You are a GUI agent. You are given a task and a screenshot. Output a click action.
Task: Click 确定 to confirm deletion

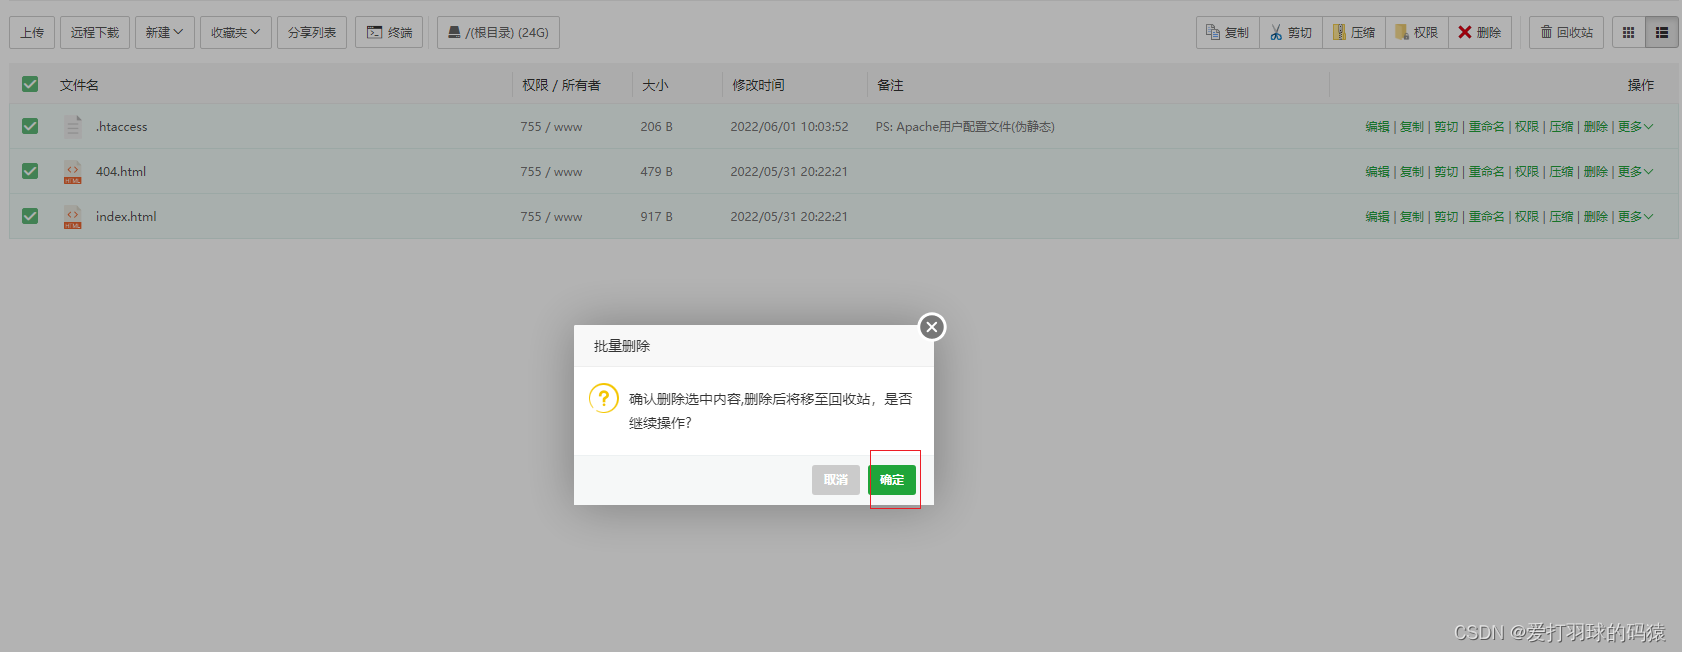pos(892,480)
